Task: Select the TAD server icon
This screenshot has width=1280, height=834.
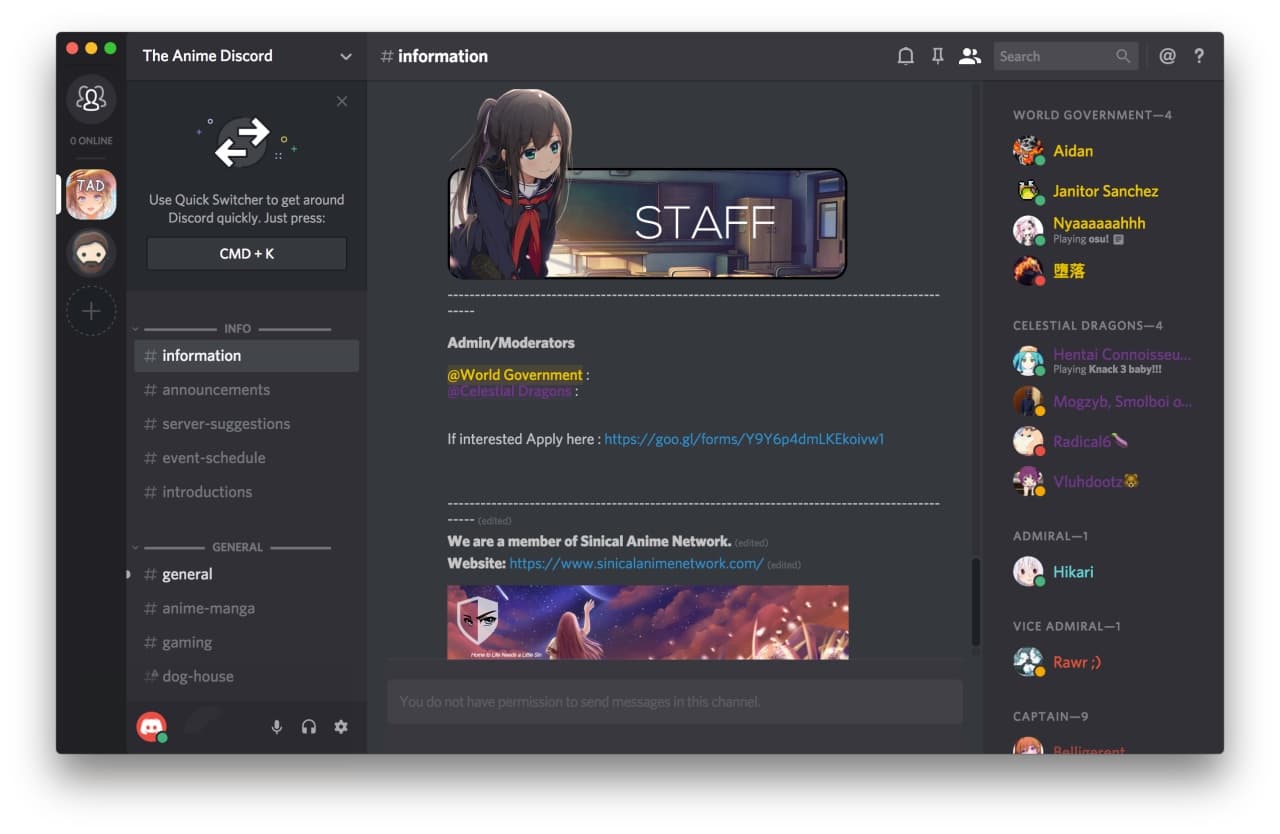Action: 91,193
